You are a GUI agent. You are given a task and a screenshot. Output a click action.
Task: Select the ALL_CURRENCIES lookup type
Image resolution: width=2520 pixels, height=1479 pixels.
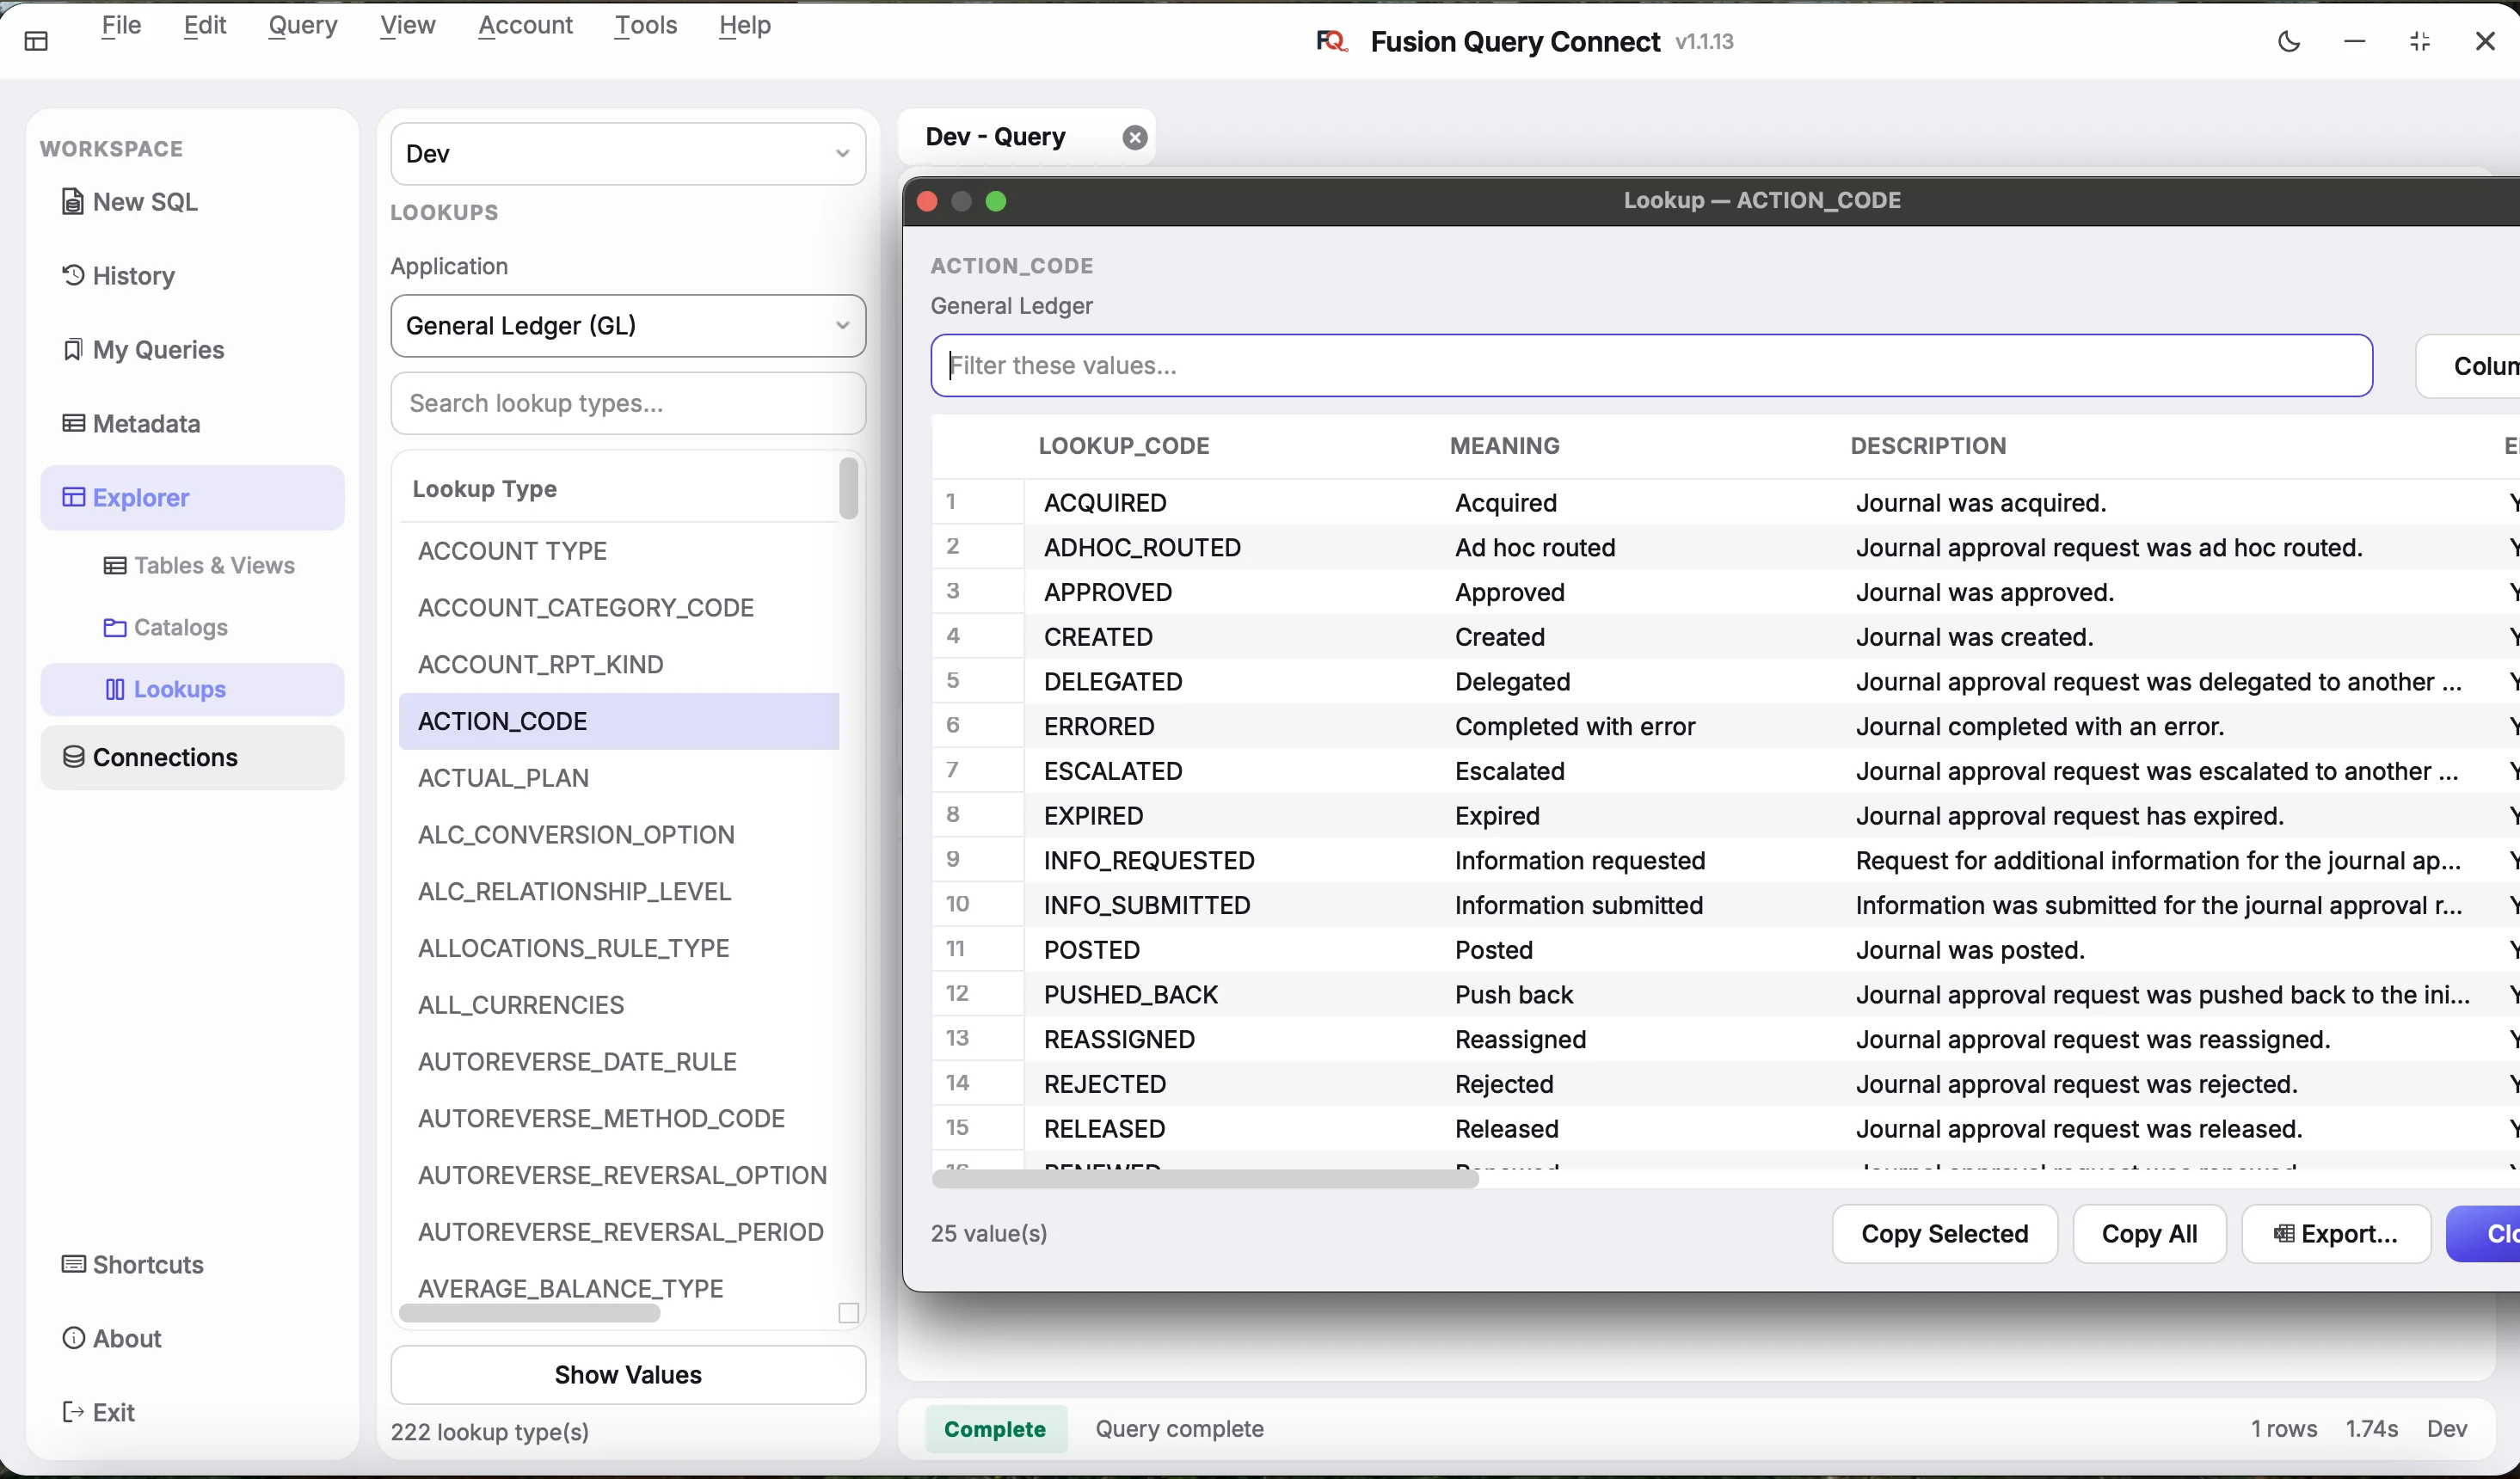pyautogui.click(x=618, y=1005)
